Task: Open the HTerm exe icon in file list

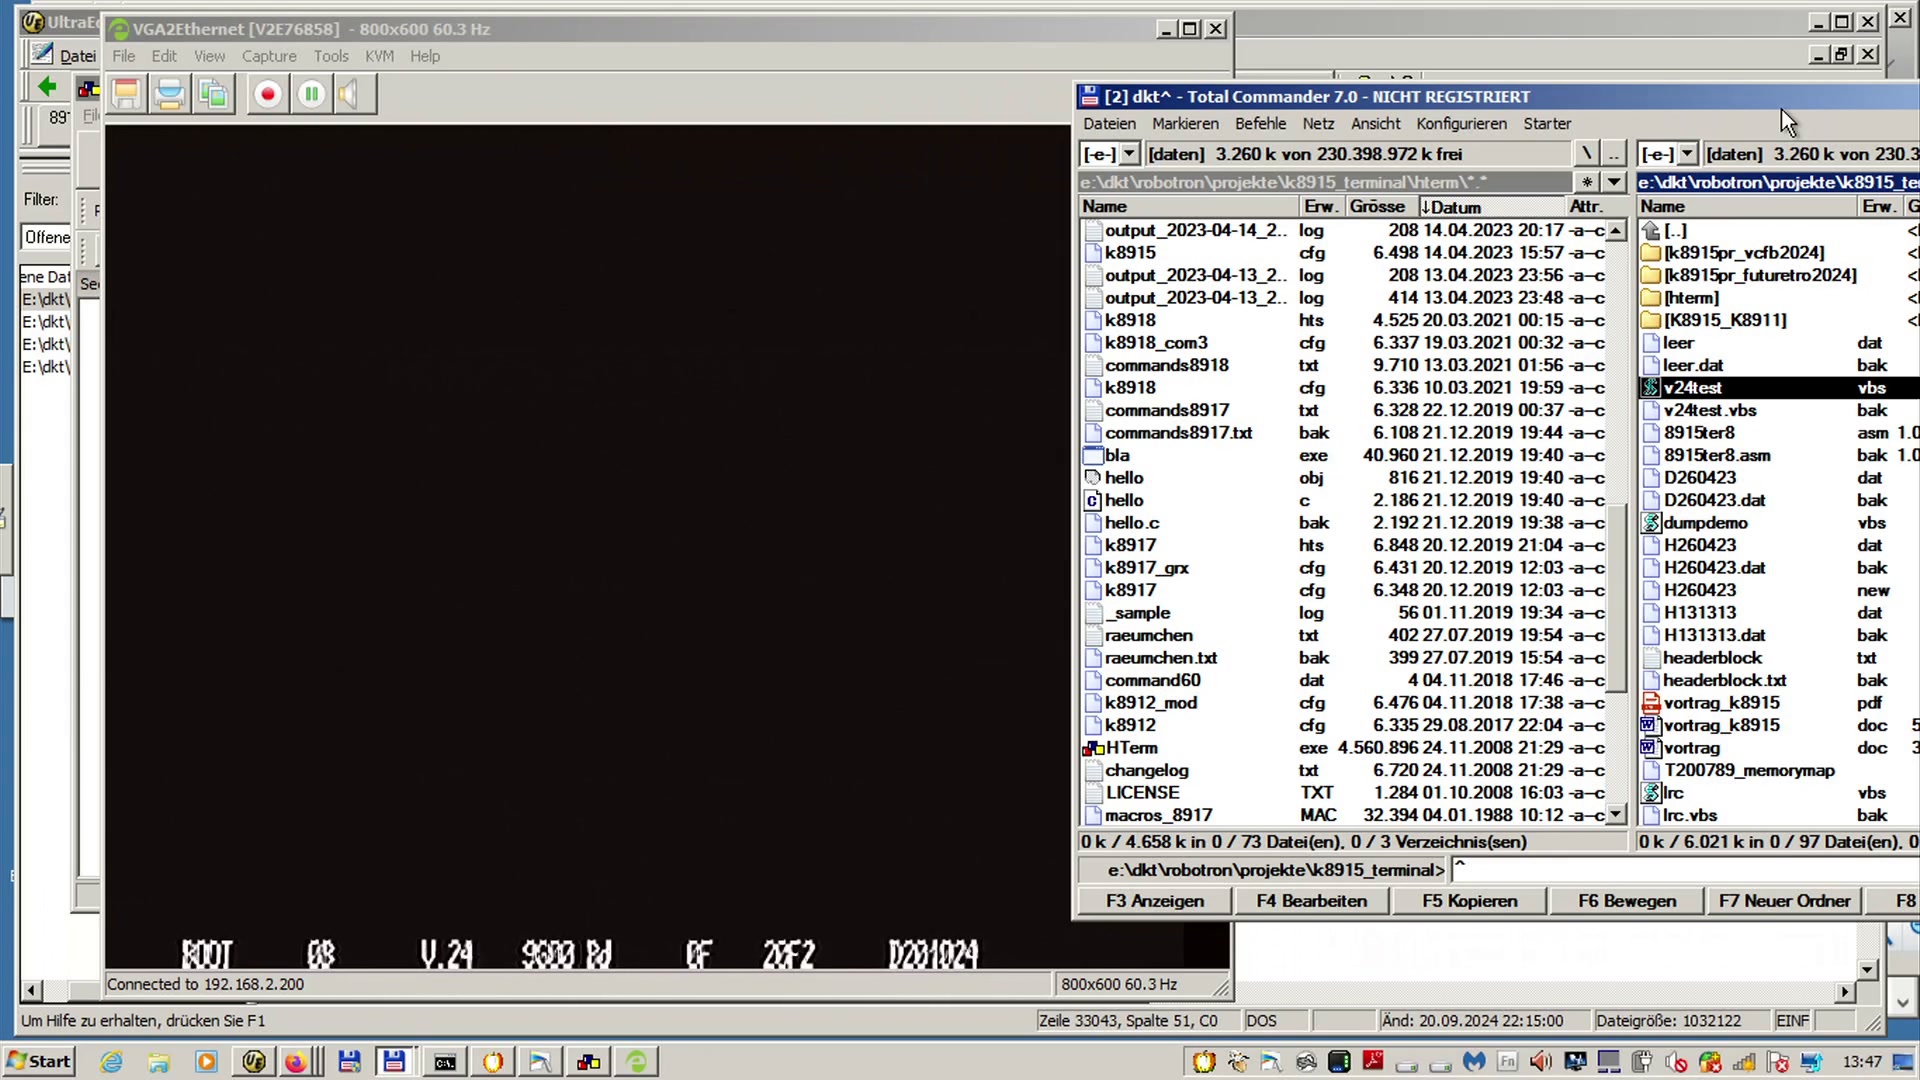Action: [1093, 748]
